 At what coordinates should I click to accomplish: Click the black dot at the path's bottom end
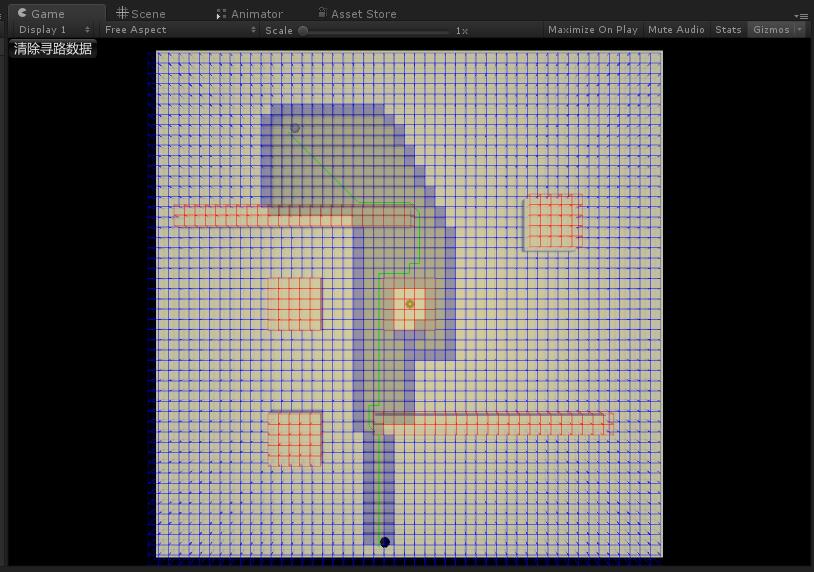pyautogui.click(x=385, y=542)
